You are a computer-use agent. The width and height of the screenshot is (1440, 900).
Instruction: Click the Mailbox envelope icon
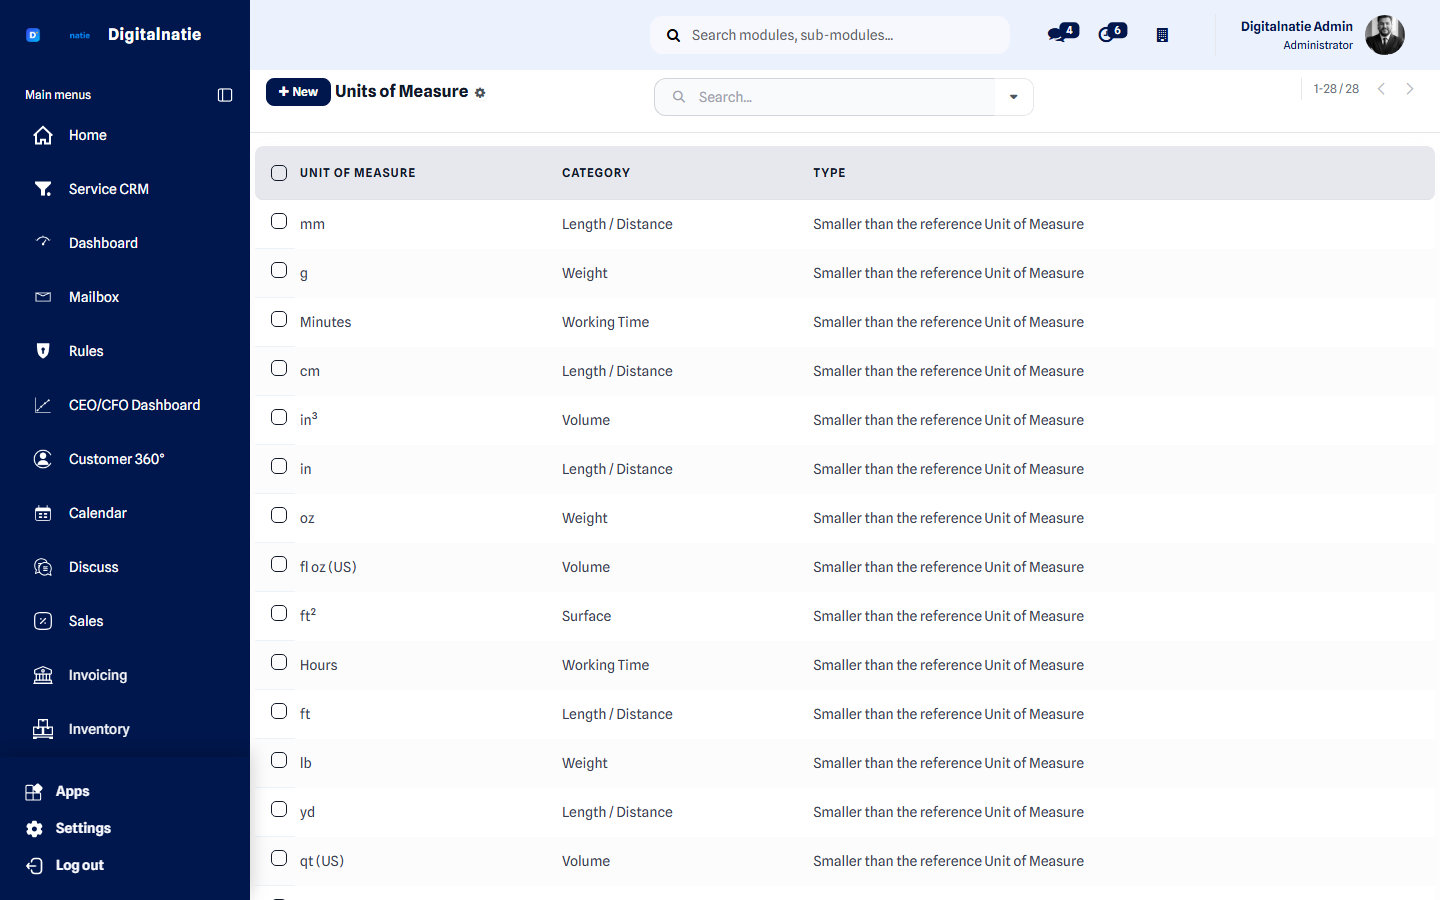pyautogui.click(x=43, y=297)
